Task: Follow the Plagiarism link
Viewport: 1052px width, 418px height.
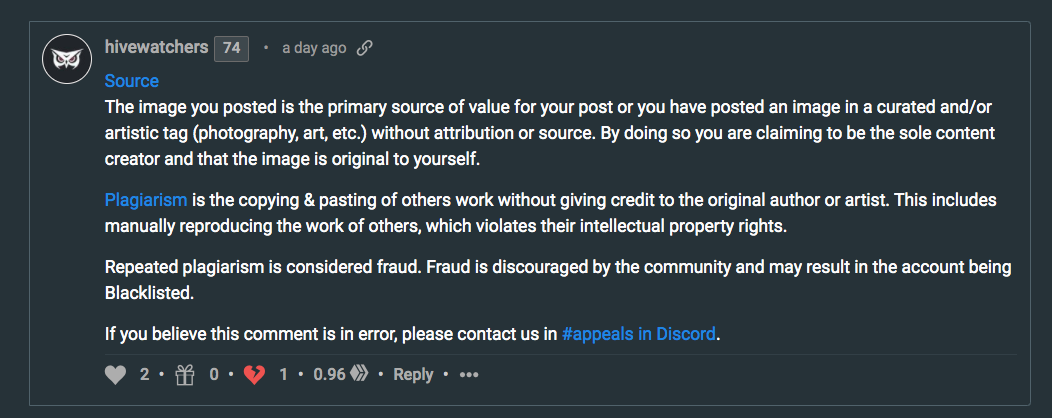Action: 146,200
